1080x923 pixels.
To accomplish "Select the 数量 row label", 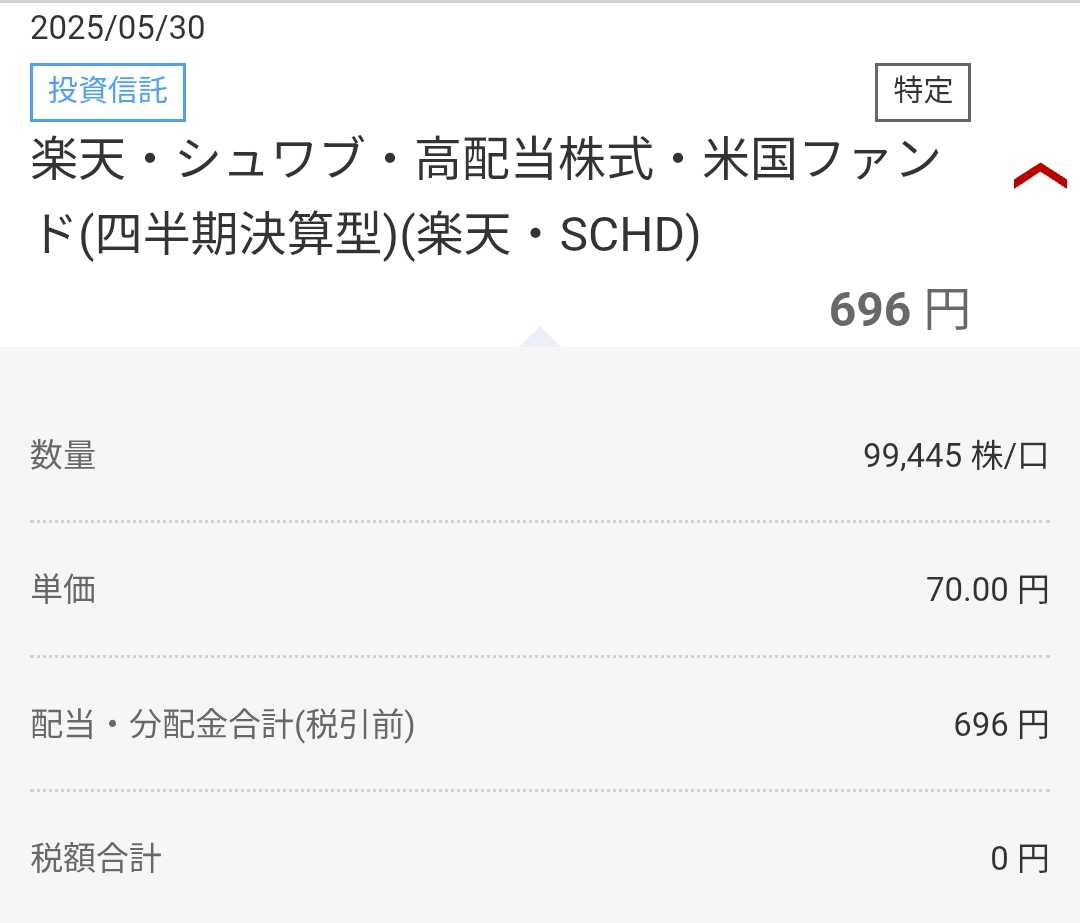I will pyautogui.click(x=63, y=456).
